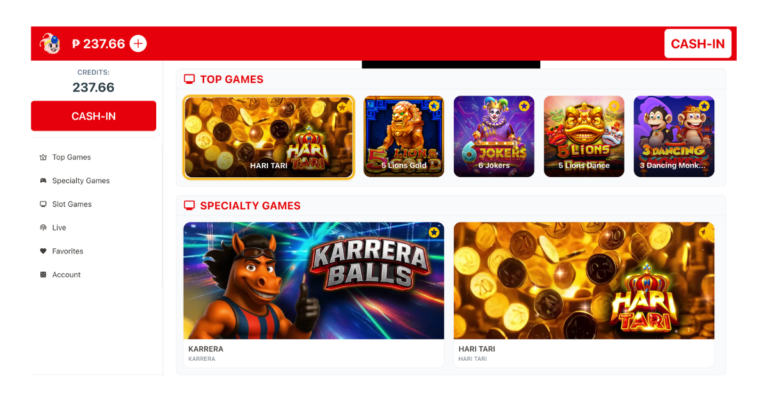Viewport: 768px width, 403px height.
Task: Toggle favorite star on Karrera Balls banner
Action: click(x=434, y=232)
